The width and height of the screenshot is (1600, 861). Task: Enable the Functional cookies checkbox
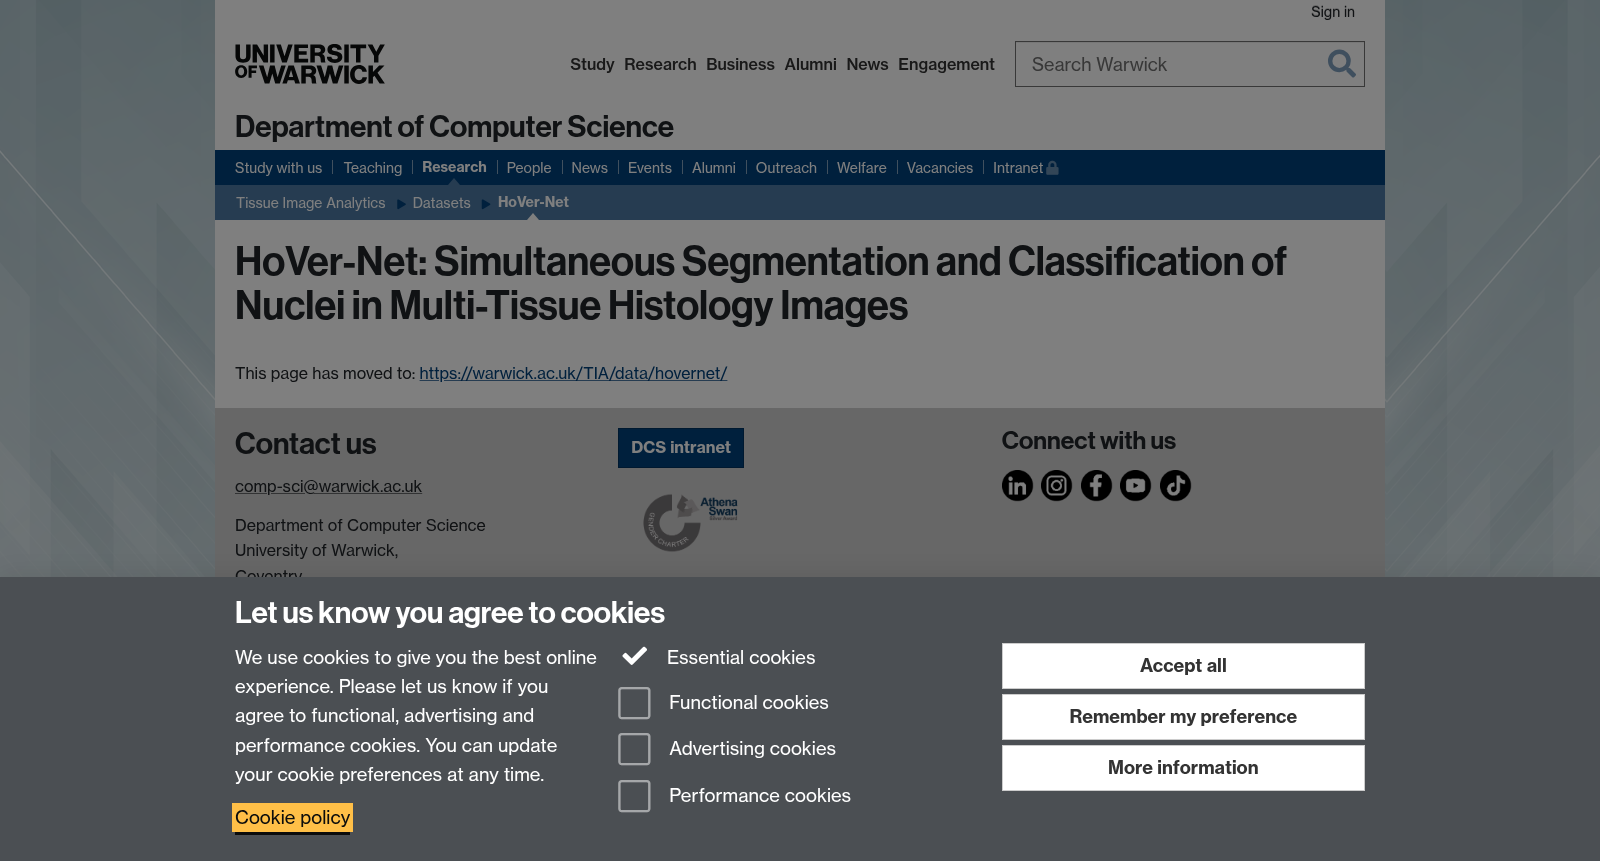634,703
